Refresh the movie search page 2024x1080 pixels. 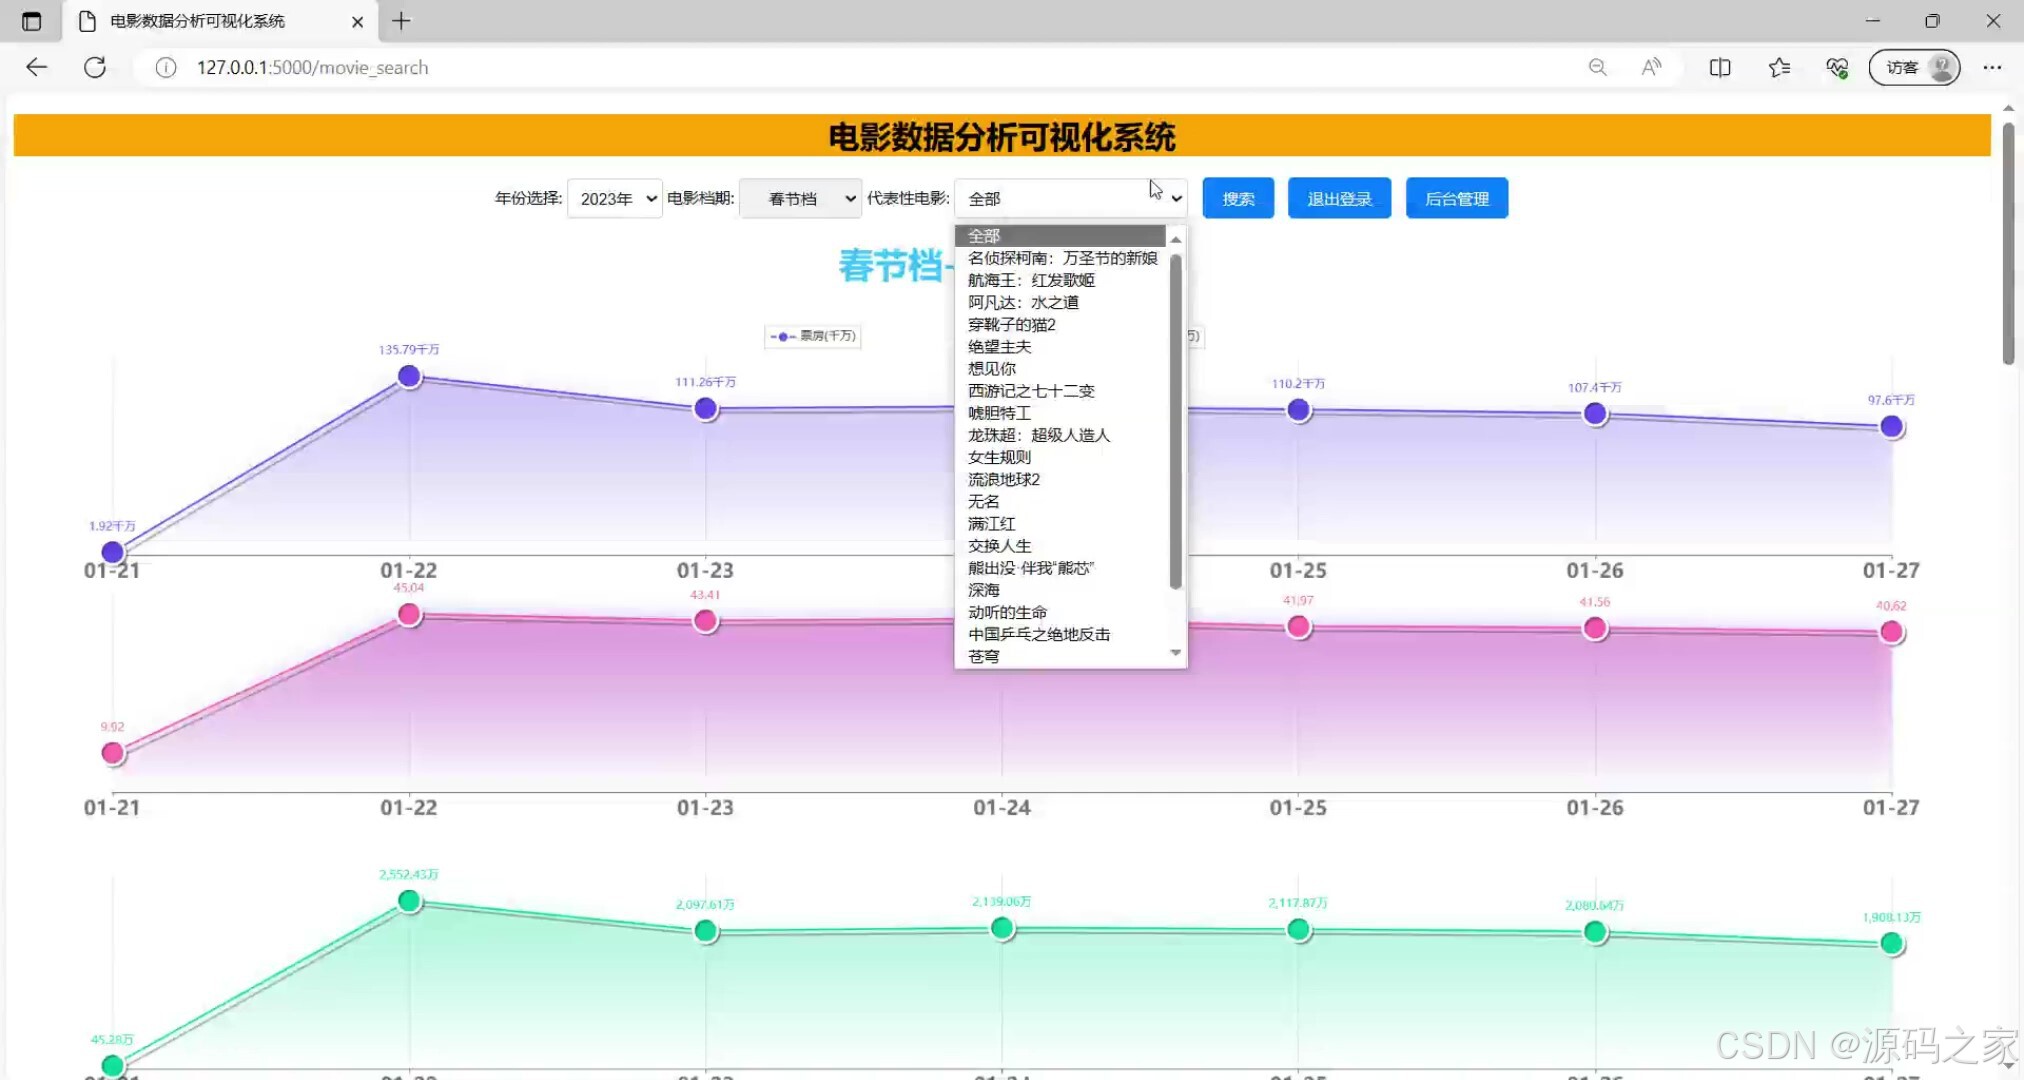(x=95, y=67)
